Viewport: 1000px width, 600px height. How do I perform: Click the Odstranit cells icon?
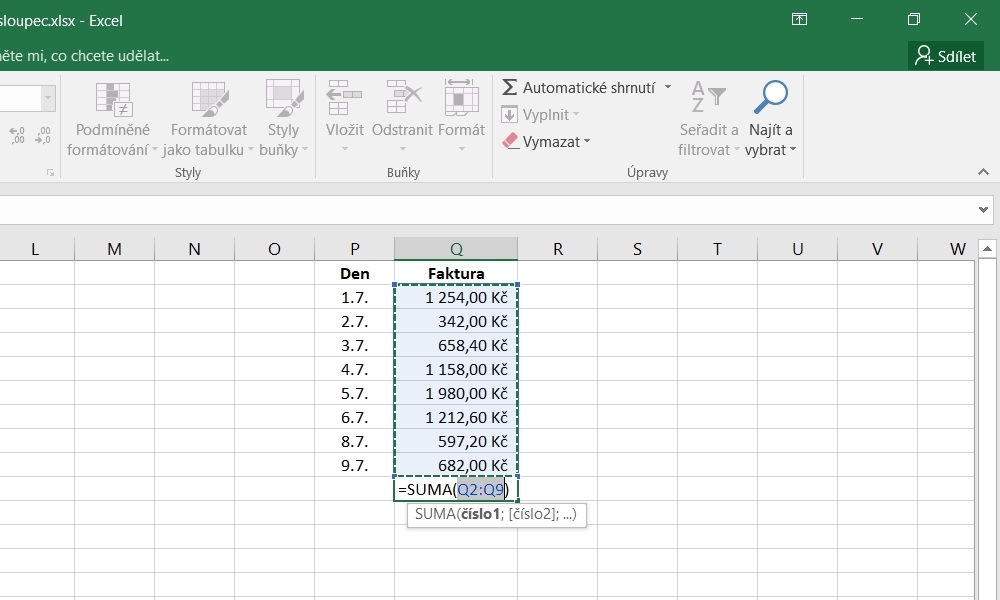[x=404, y=99]
